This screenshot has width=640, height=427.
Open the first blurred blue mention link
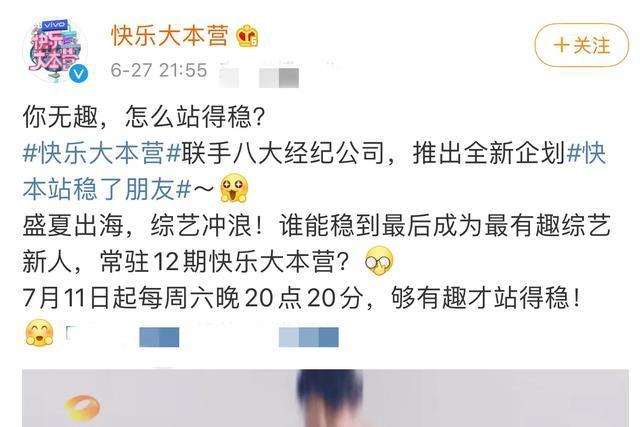pos(122,336)
